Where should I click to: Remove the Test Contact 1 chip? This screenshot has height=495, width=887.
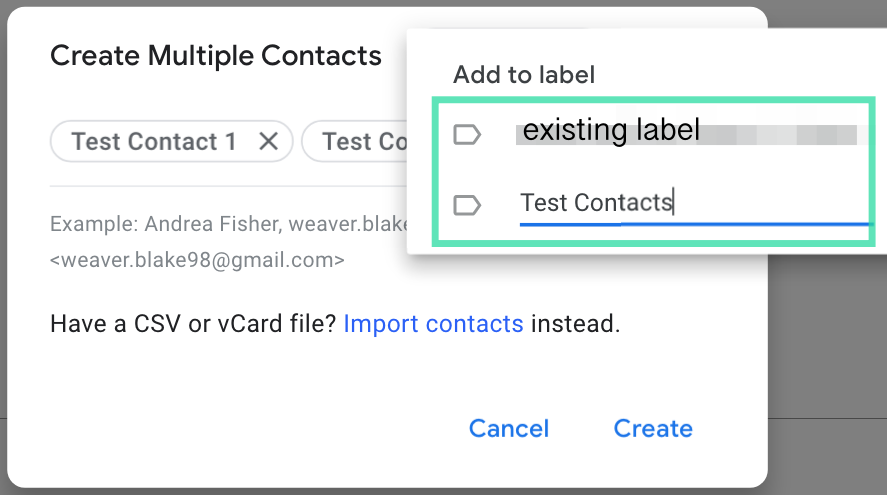tap(268, 142)
